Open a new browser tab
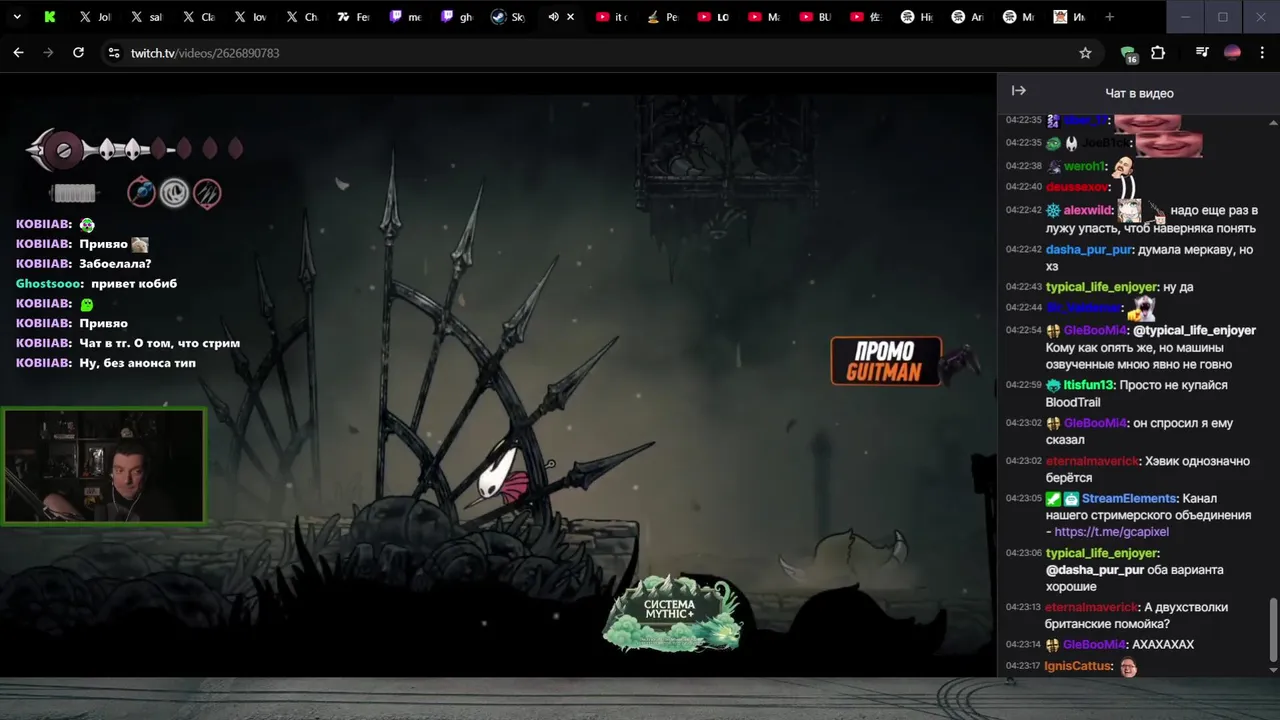This screenshot has height=720, width=1280. coord(1109,17)
